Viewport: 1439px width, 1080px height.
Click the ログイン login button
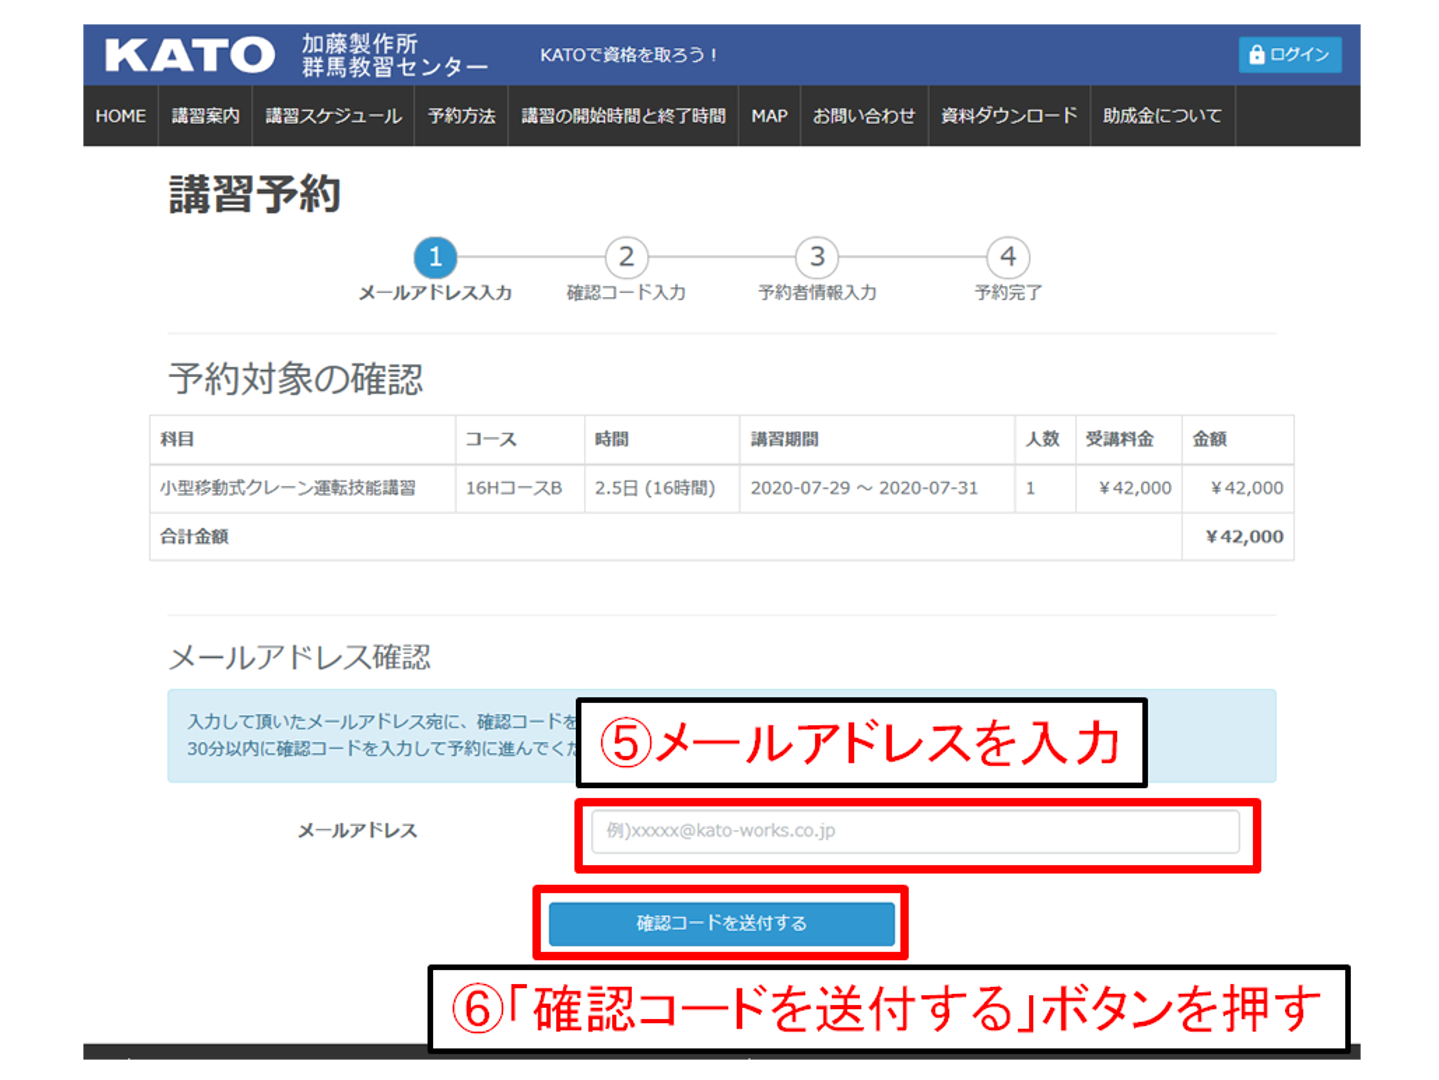pos(1290,54)
